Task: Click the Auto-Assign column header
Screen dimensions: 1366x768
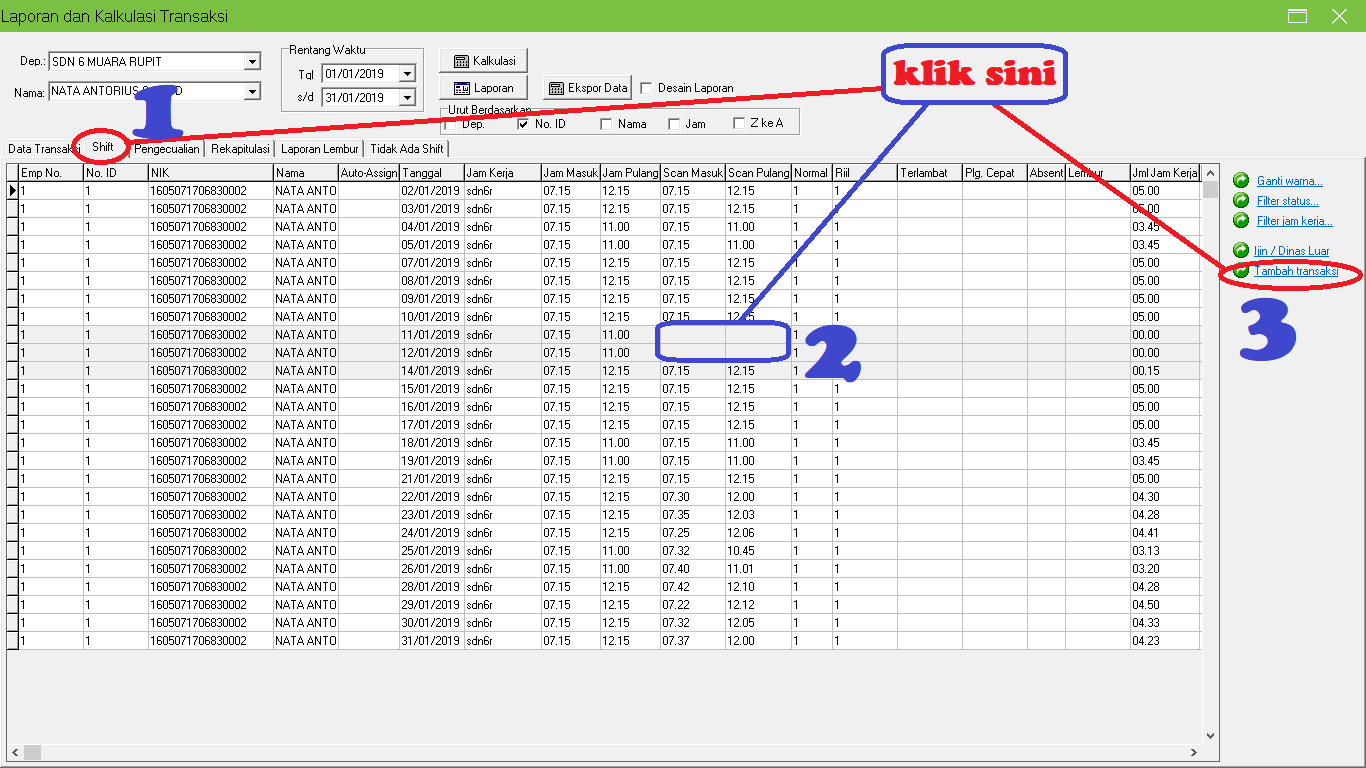Action: click(x=368, y=173)
